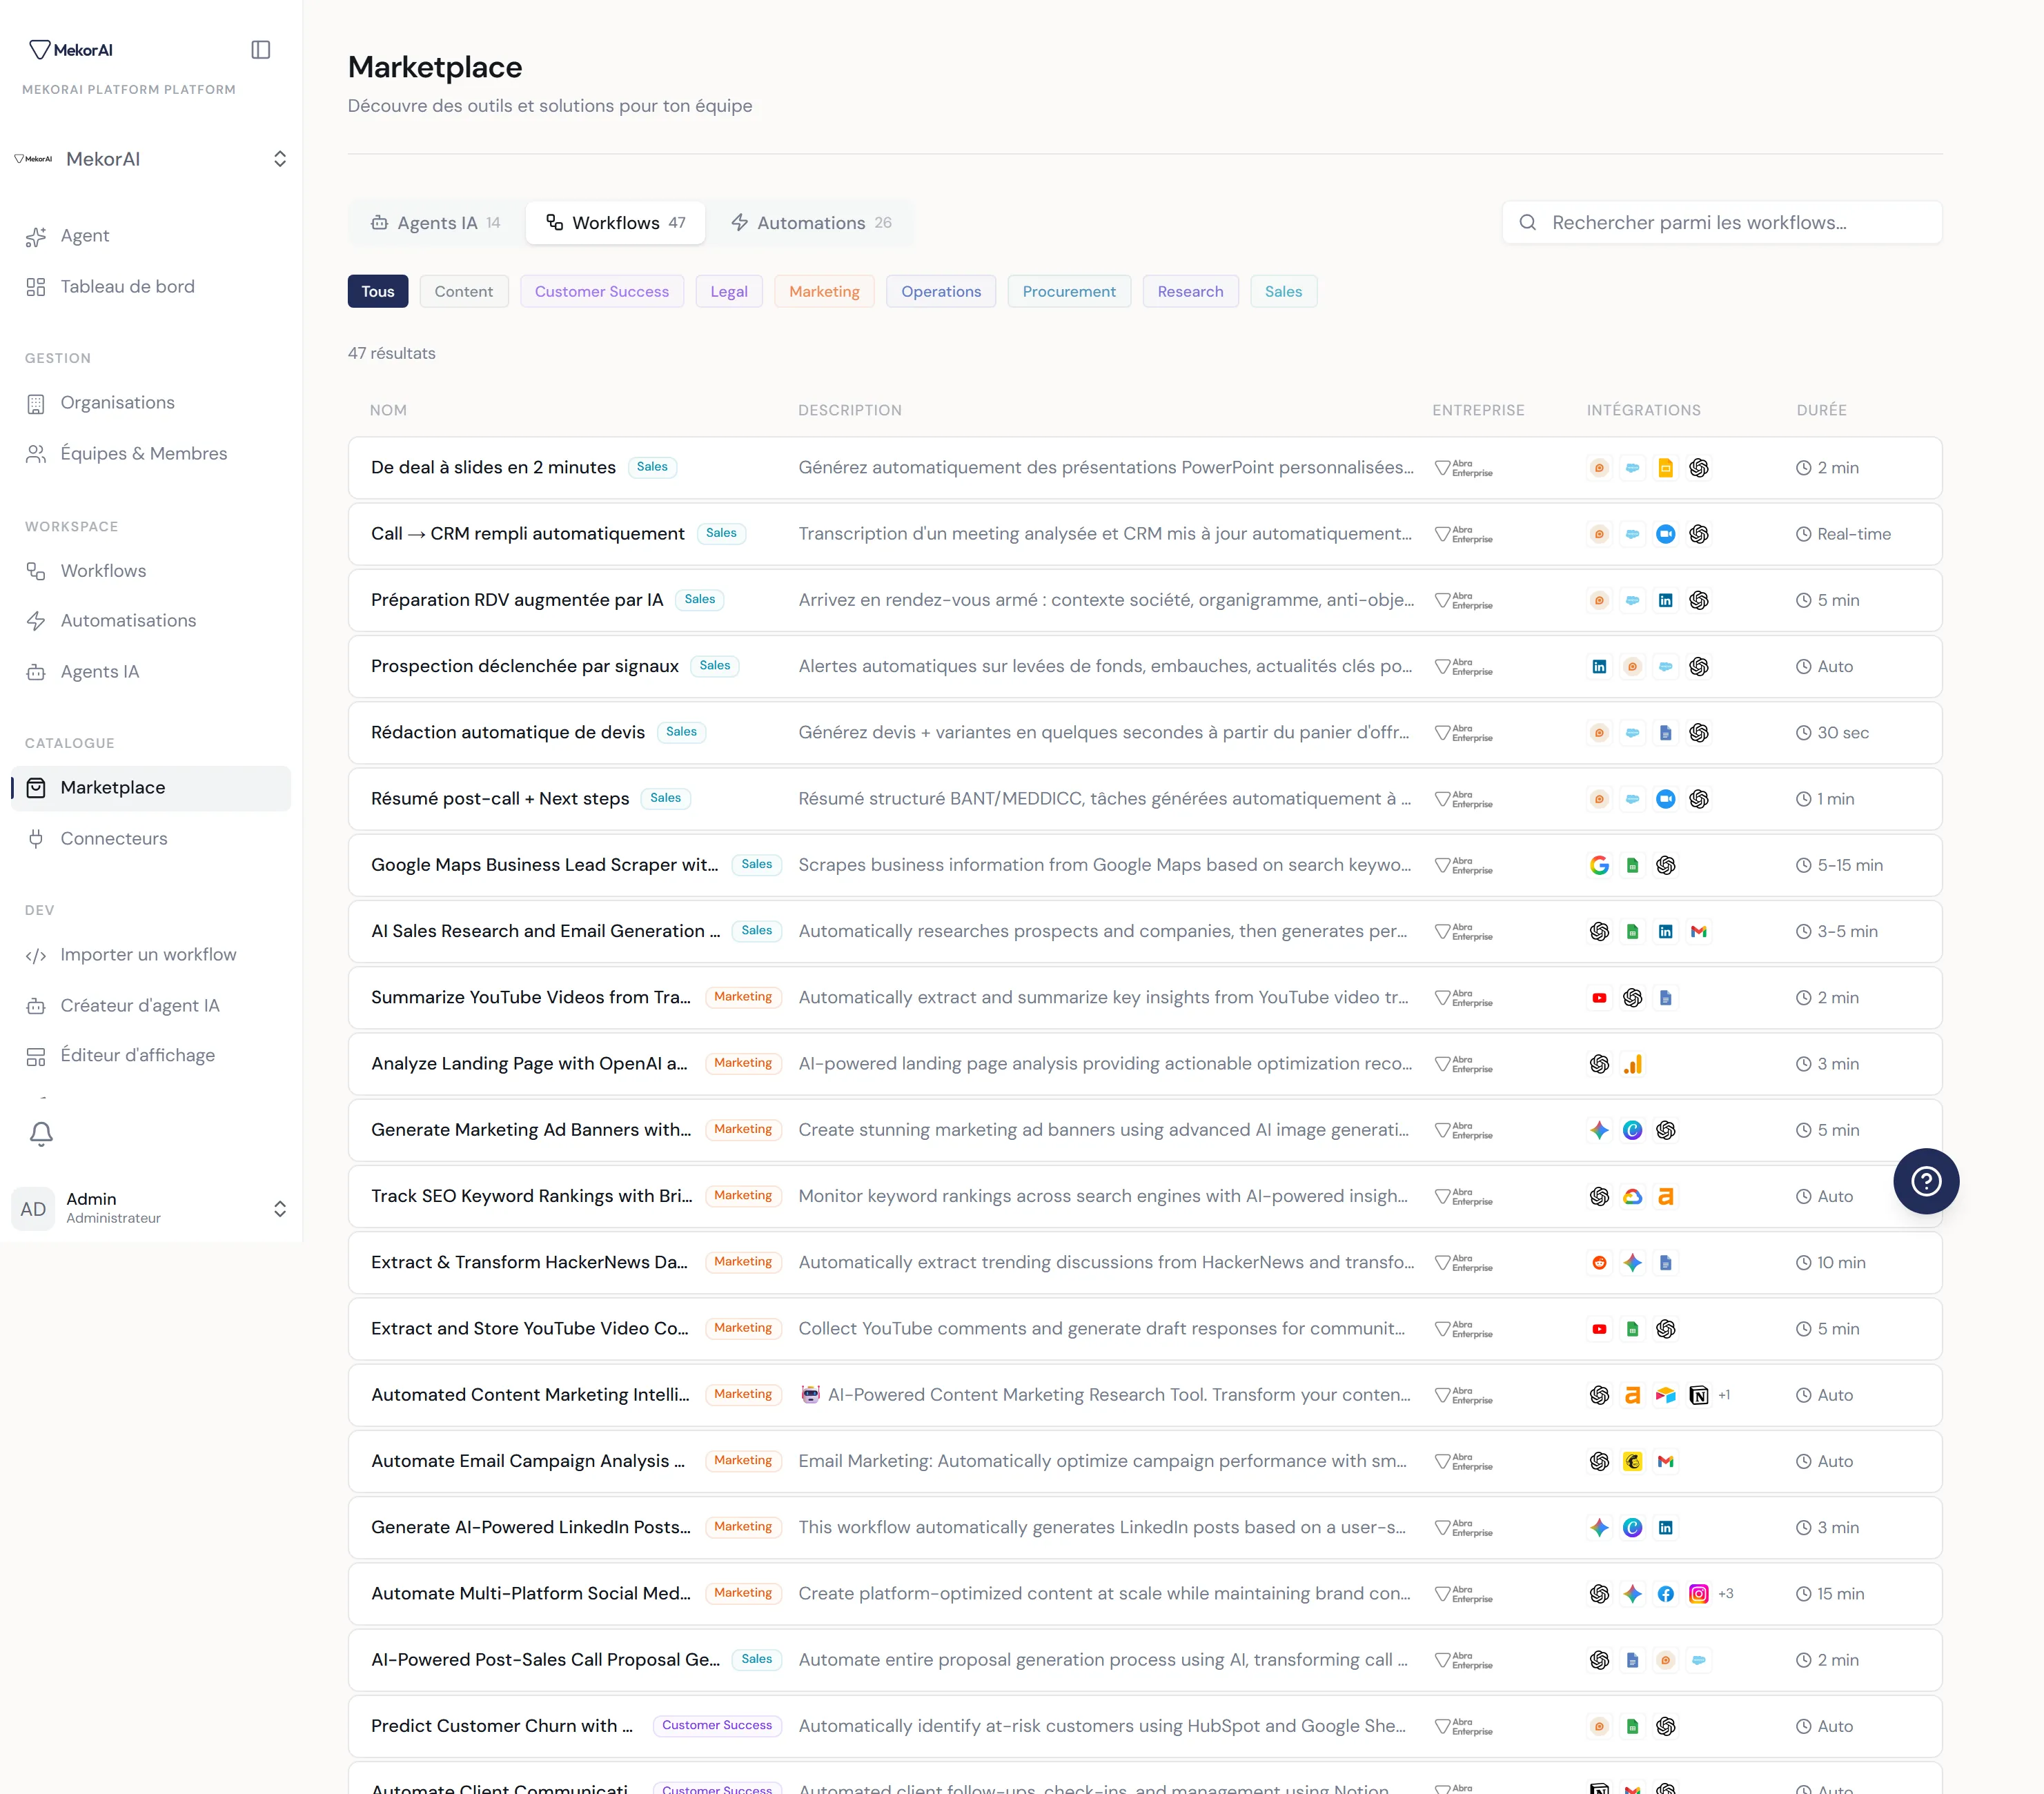Click the Google icon in Google Maps Scraper row

[x=1600, y=865]
